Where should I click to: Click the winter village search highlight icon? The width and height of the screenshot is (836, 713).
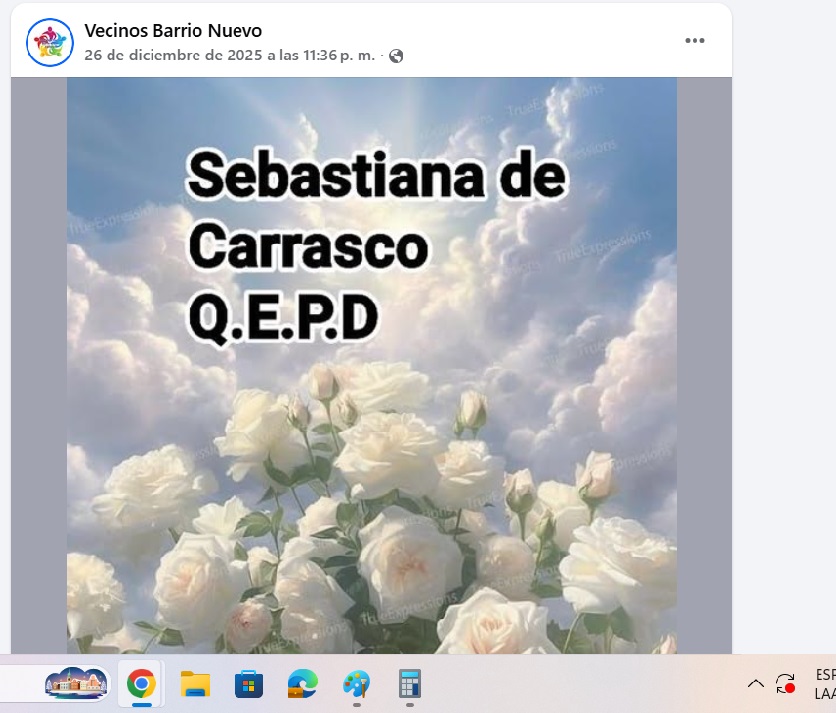pyautogui.click(x=77, y=684)
